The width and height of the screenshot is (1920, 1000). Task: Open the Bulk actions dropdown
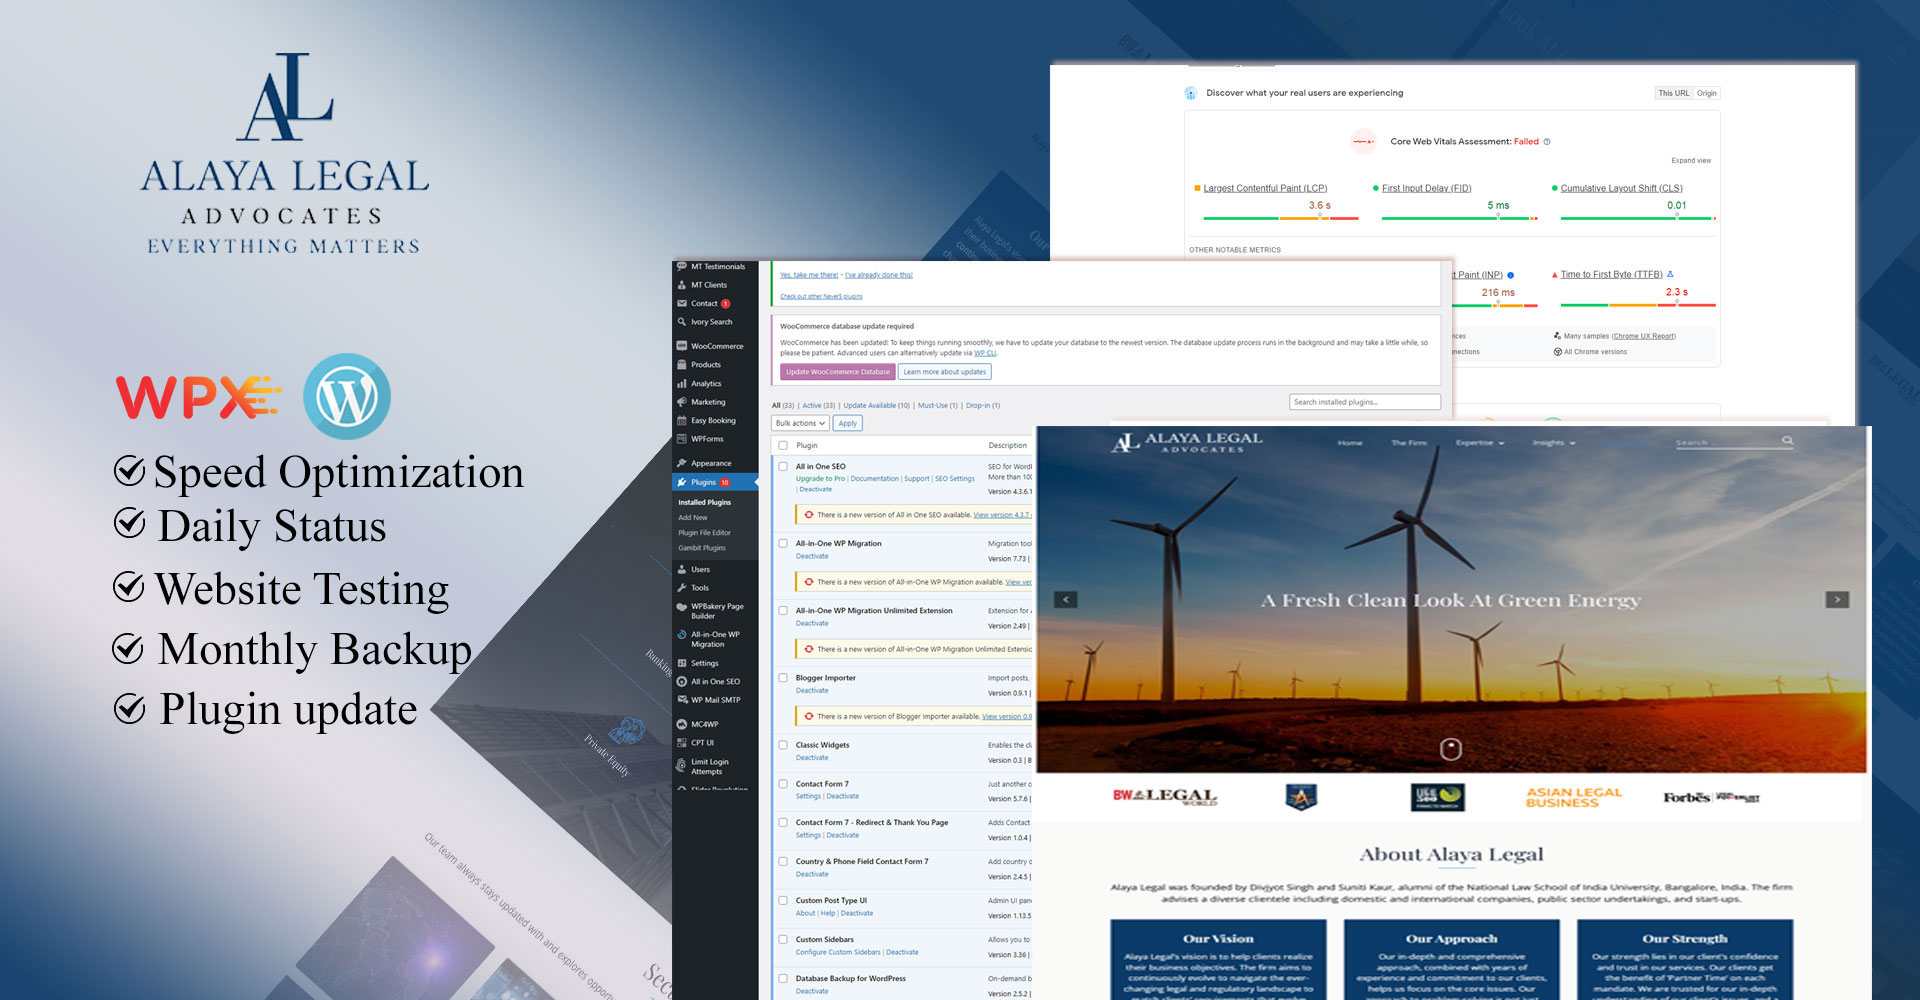click(800, 423)
